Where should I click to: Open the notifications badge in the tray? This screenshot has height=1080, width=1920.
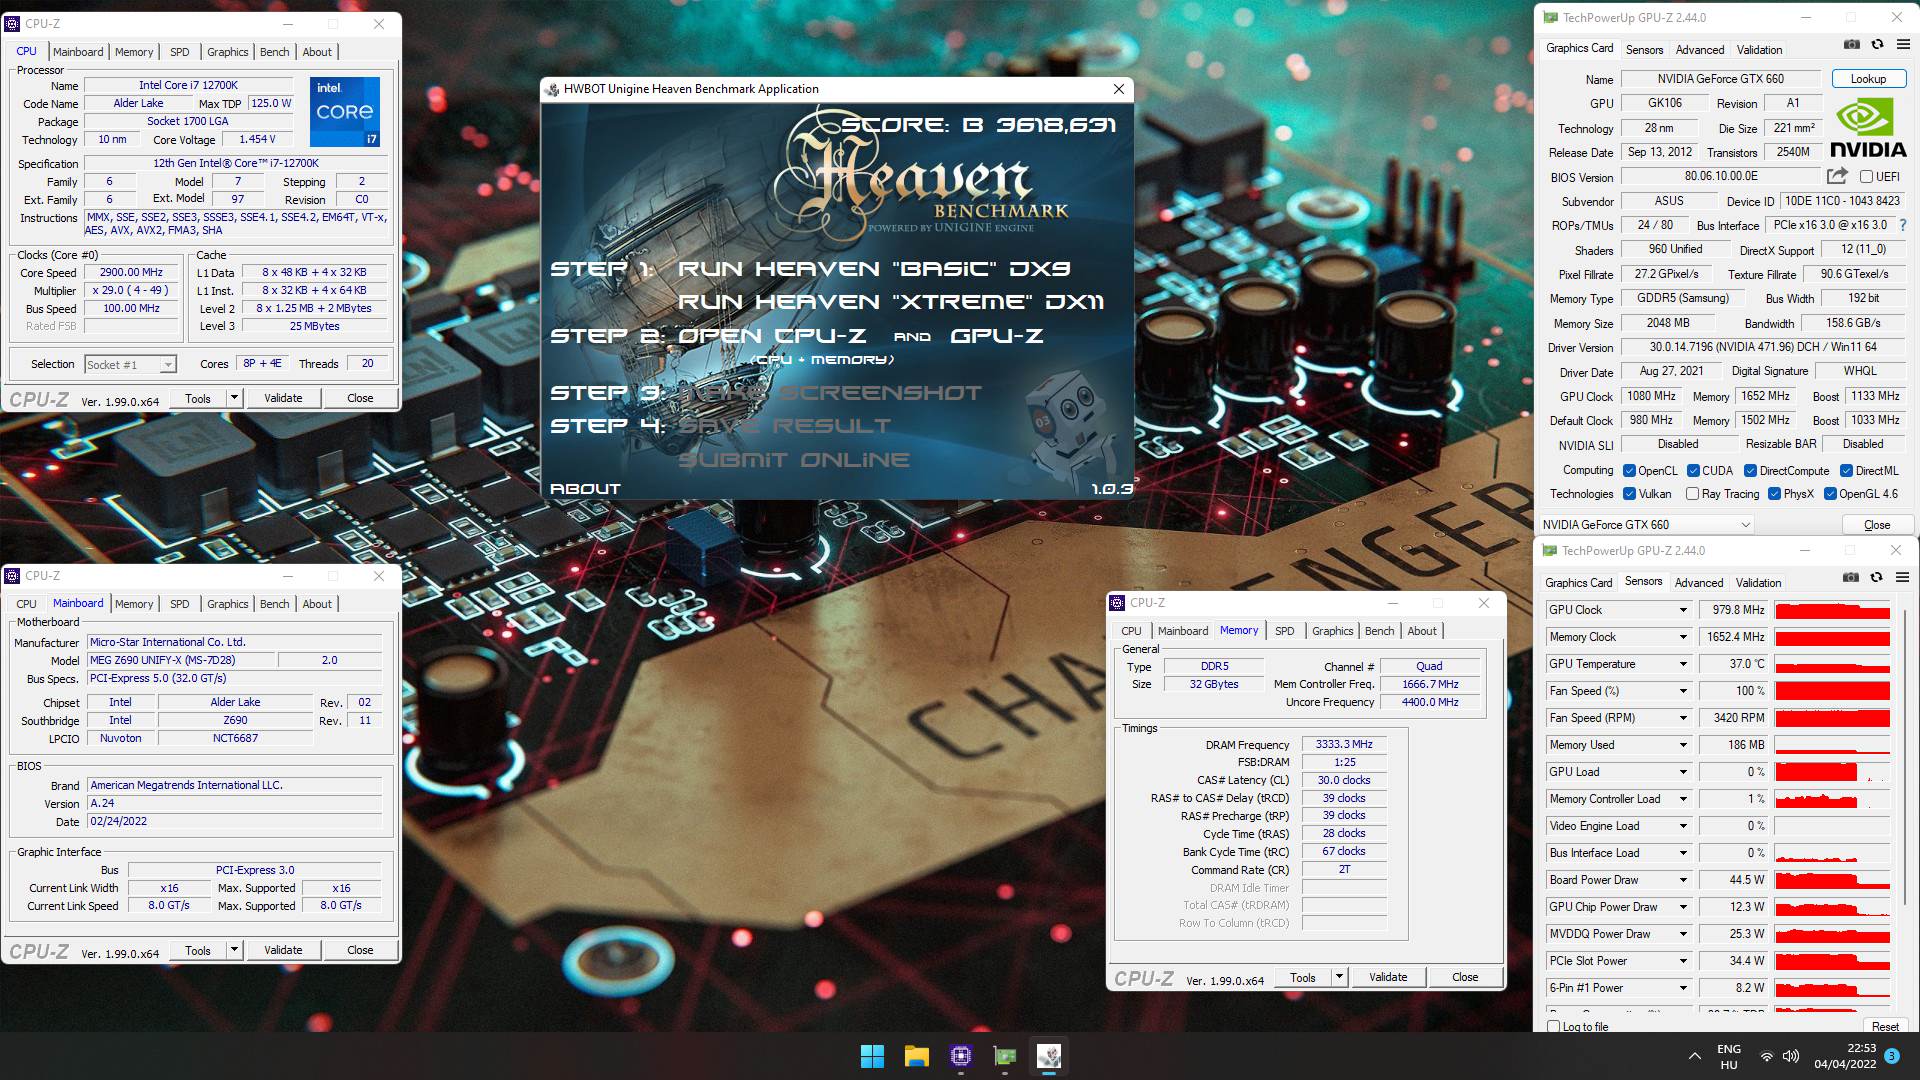point(1892,1056)
